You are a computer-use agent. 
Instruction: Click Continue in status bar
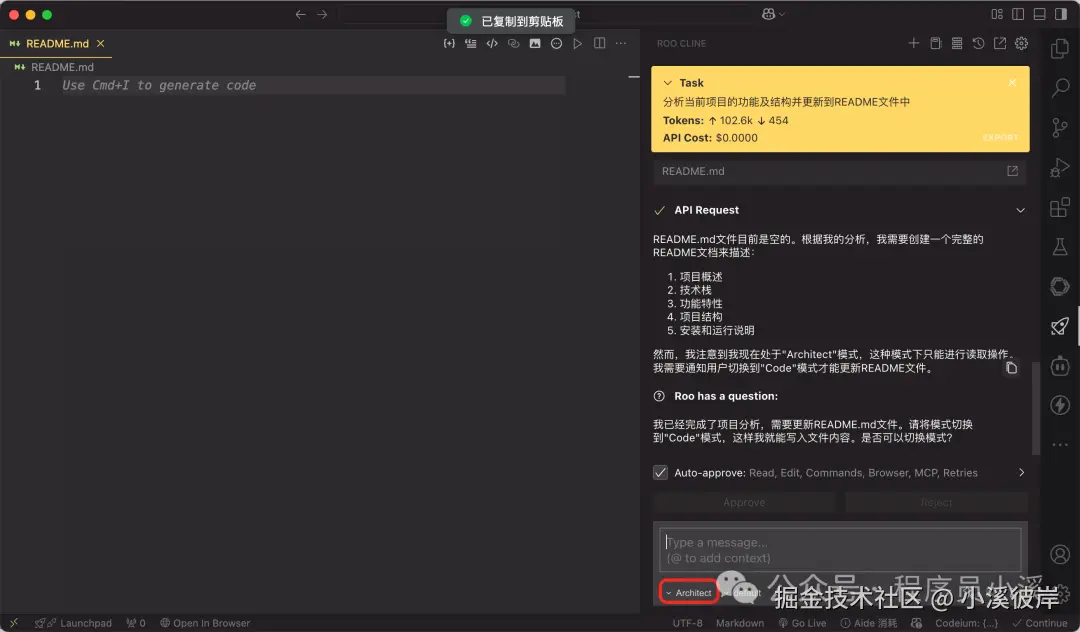tap(1039, 623)
